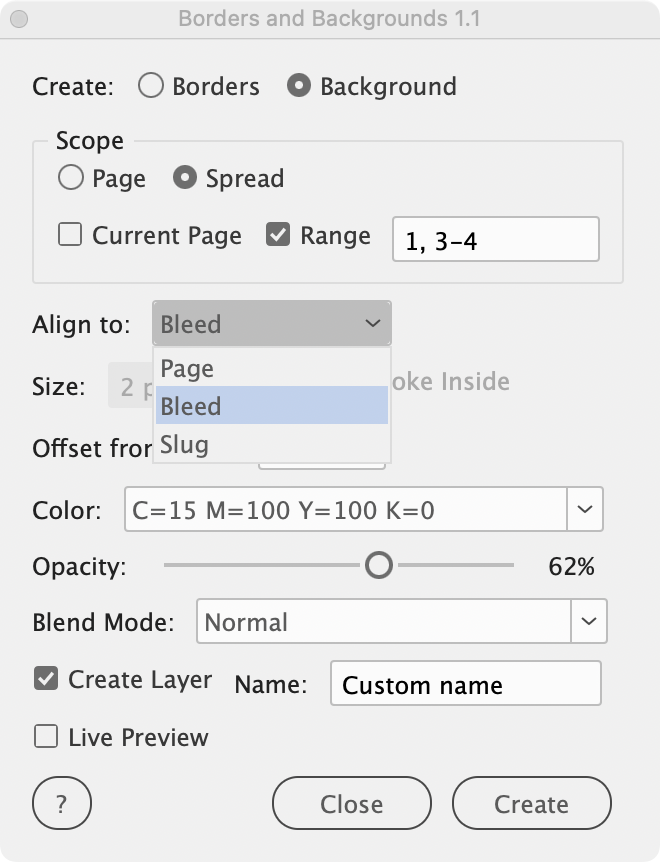The image size is (660, 862).
Task: Collapse the Align to dropdown
Action: tap(272, 324)
